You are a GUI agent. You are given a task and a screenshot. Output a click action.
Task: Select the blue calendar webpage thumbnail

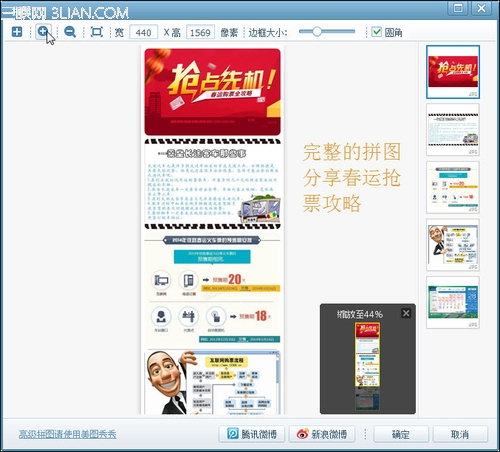(x=453, y=302)
